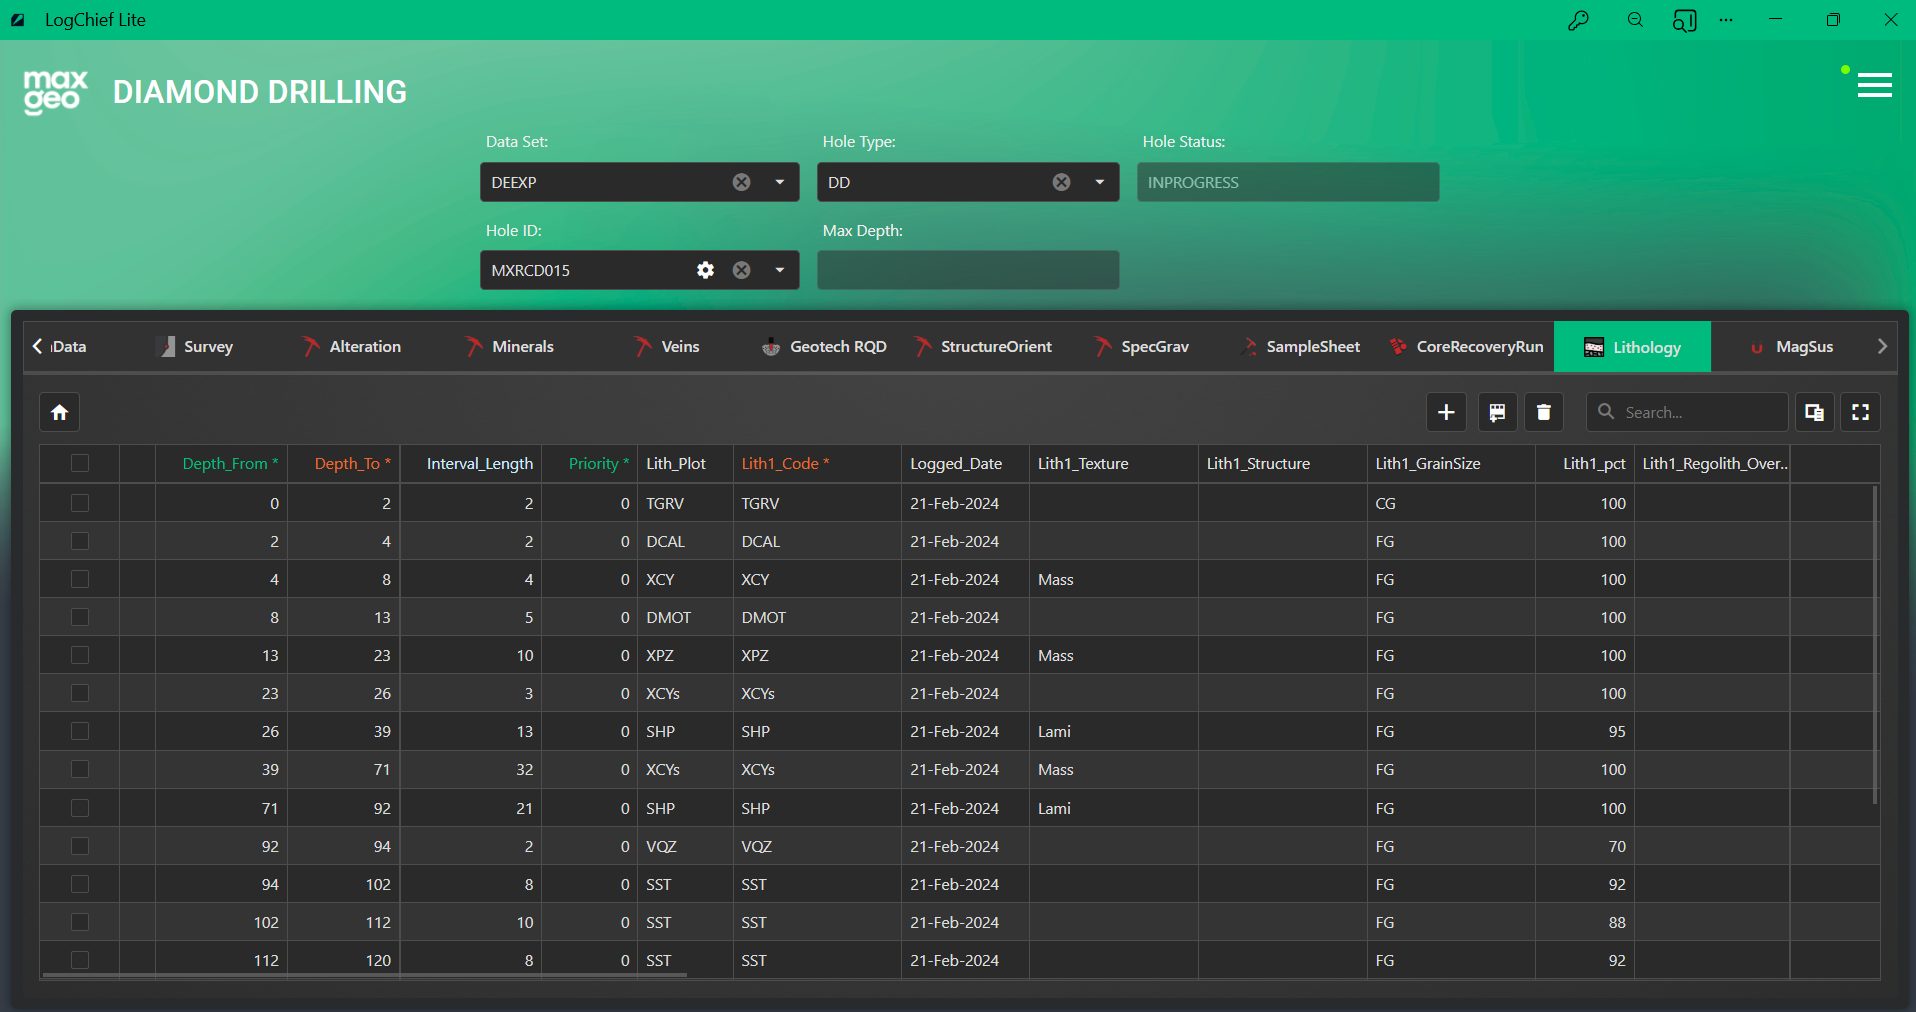The width and height of the screenshot is (1916, 1012).
Task: Click the Geotech RQD tab icon
Action: click(771, 347)
